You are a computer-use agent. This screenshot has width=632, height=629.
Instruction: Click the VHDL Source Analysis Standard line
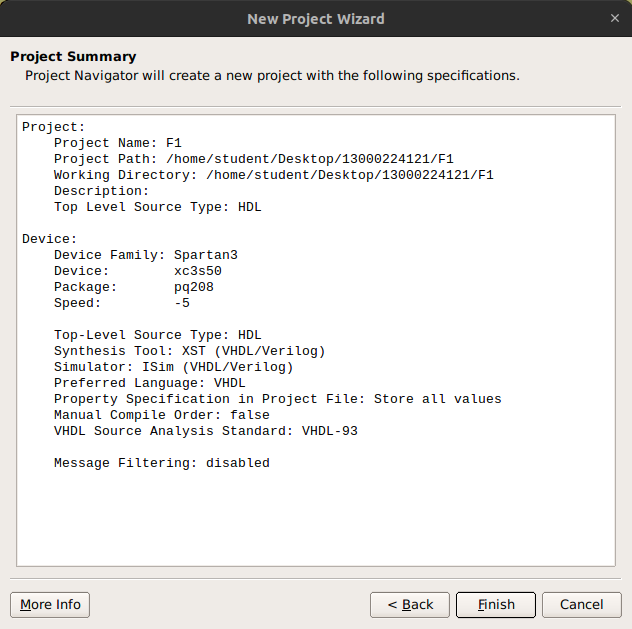[205, 431]
